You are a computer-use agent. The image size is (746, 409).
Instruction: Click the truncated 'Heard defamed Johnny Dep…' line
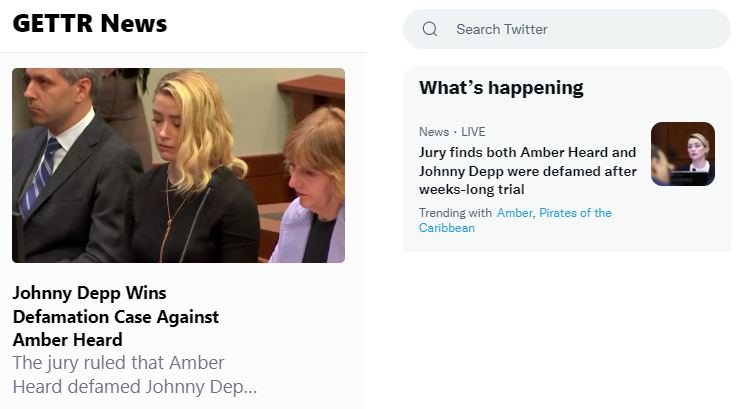(134, 387)
